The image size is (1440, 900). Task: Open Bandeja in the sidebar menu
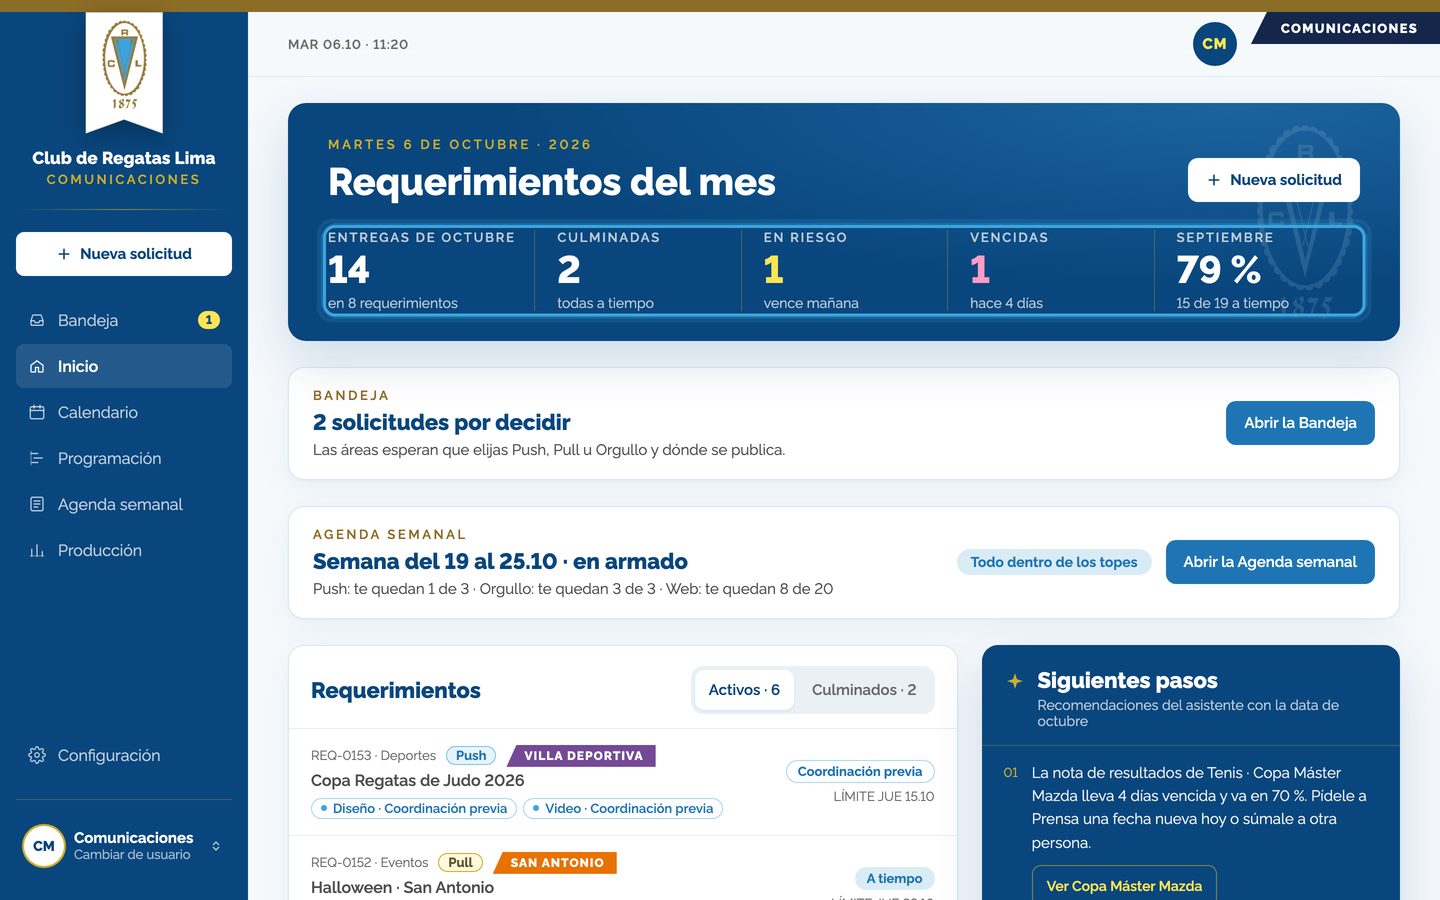point(124,320)
